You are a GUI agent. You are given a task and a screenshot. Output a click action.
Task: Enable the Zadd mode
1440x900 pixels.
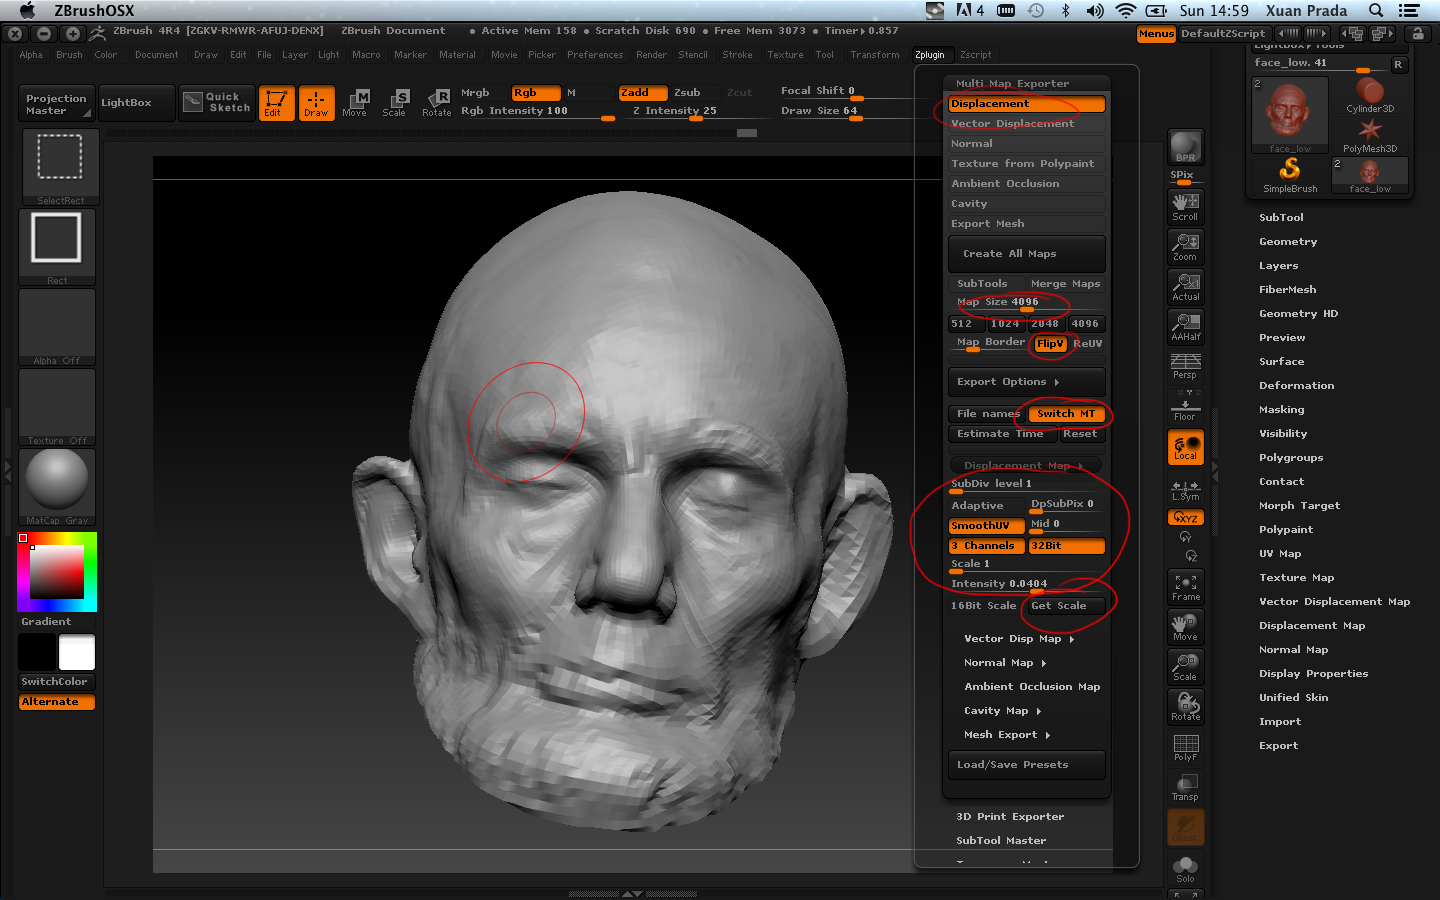643,92
